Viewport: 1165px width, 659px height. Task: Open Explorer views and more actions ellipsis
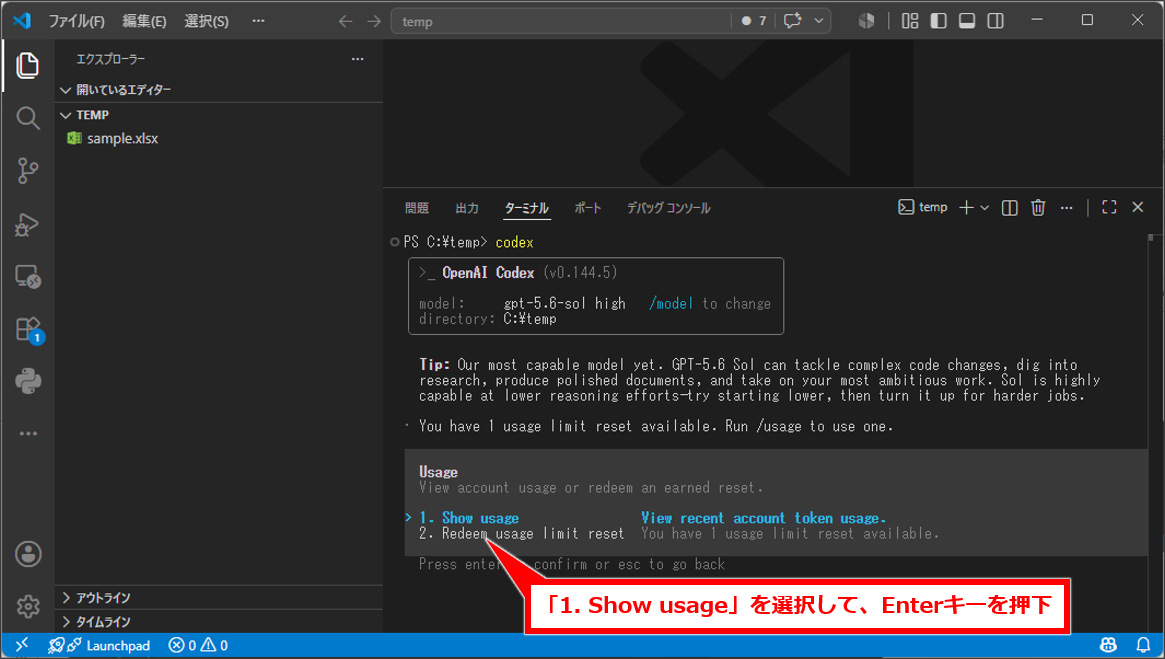click(x=357, y=59)
